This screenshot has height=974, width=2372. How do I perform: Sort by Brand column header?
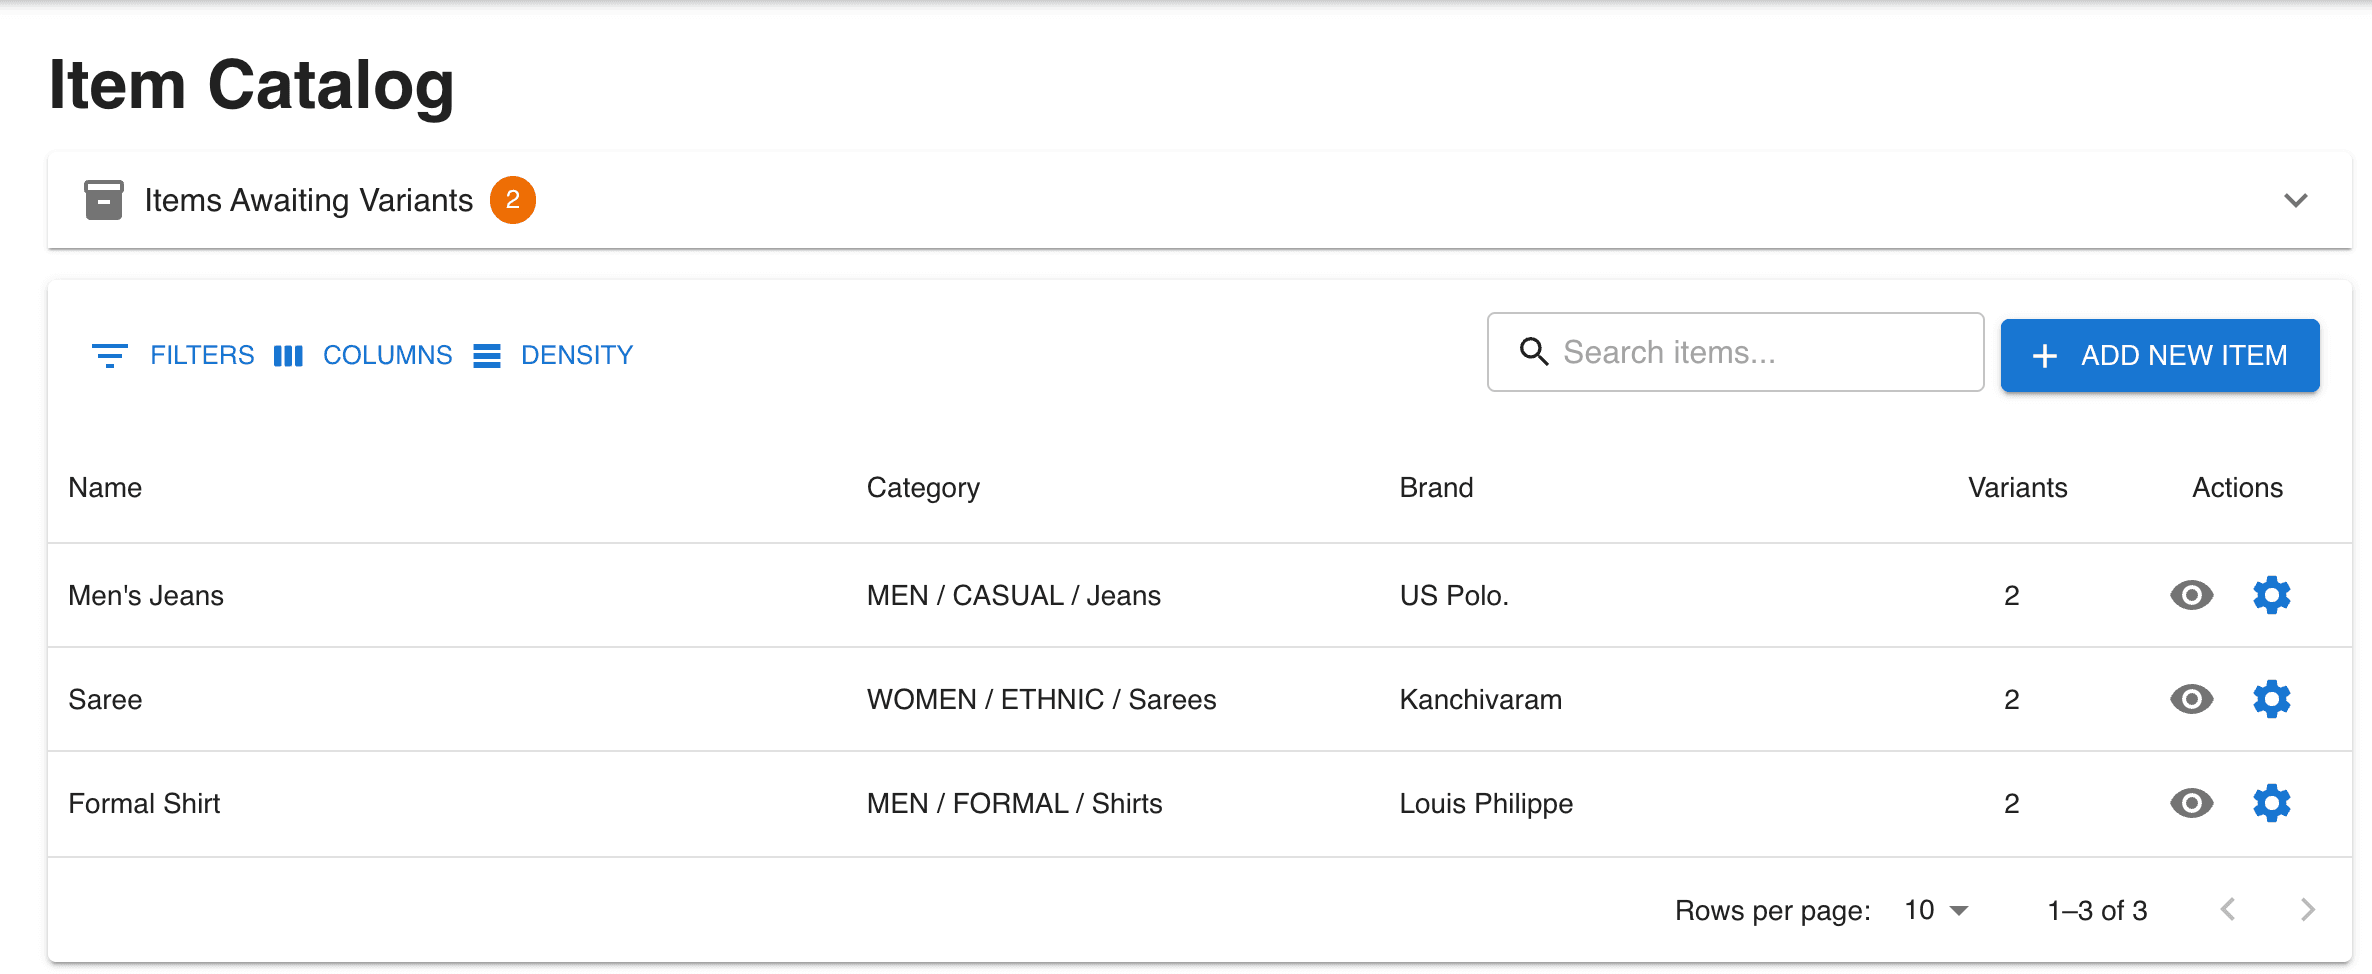point(1436,487)
